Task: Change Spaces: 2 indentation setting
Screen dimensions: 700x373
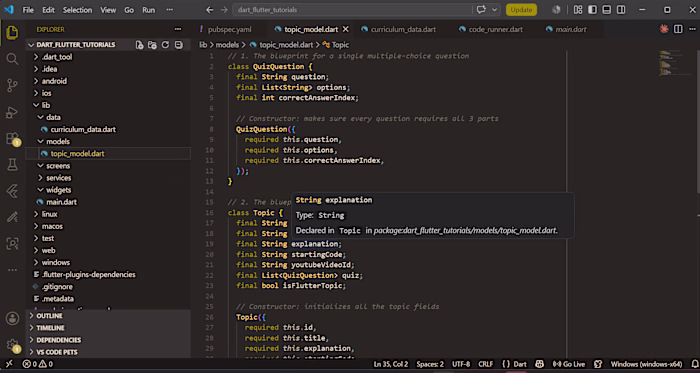Action: (x=430, y=364)
